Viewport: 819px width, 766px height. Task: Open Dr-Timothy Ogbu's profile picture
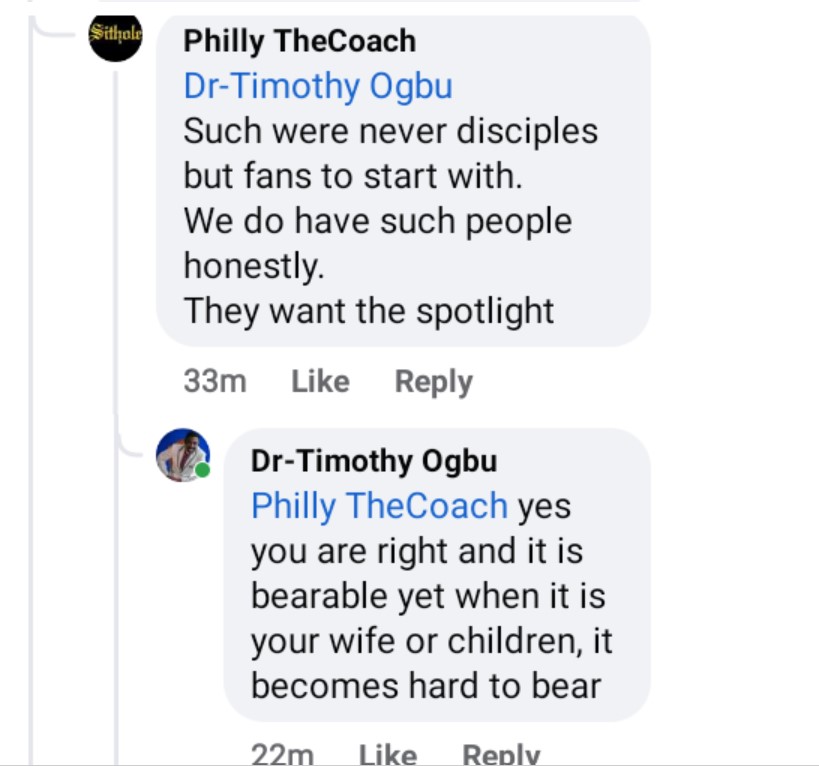(x=182, y=455)
